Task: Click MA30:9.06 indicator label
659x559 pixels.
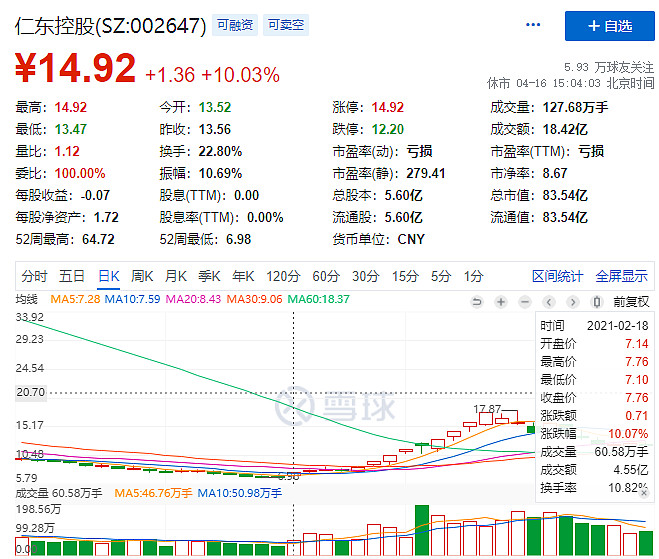Action: [254, 299]
